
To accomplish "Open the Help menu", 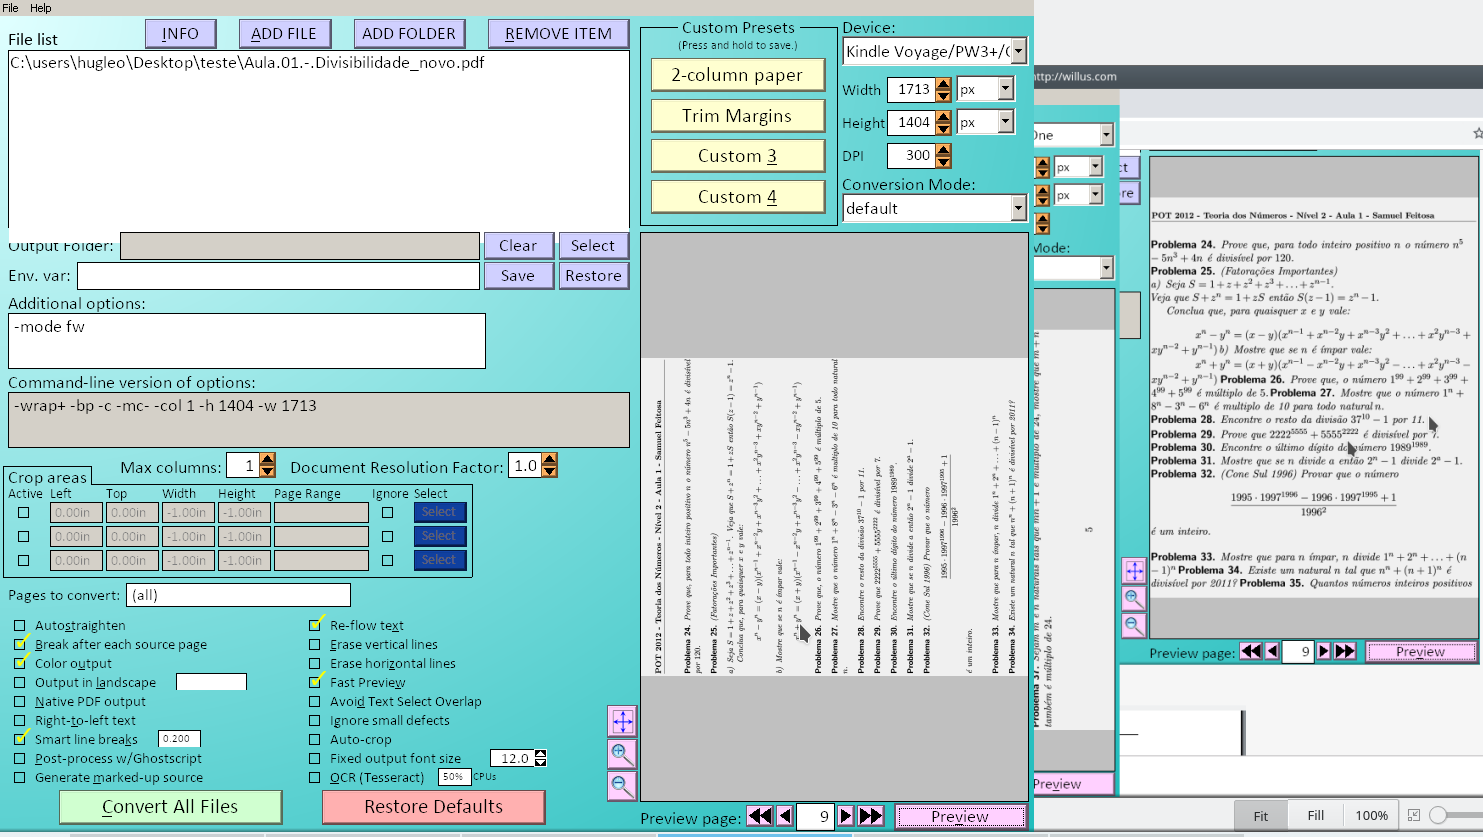I will tap(41, 8).
